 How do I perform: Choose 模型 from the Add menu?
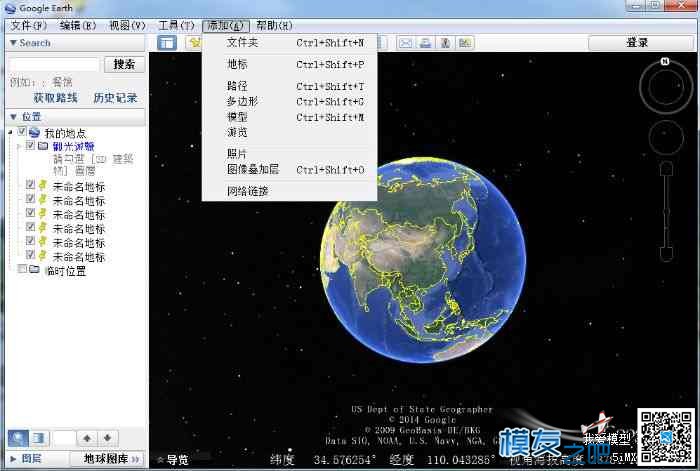(x=290, y=117)
